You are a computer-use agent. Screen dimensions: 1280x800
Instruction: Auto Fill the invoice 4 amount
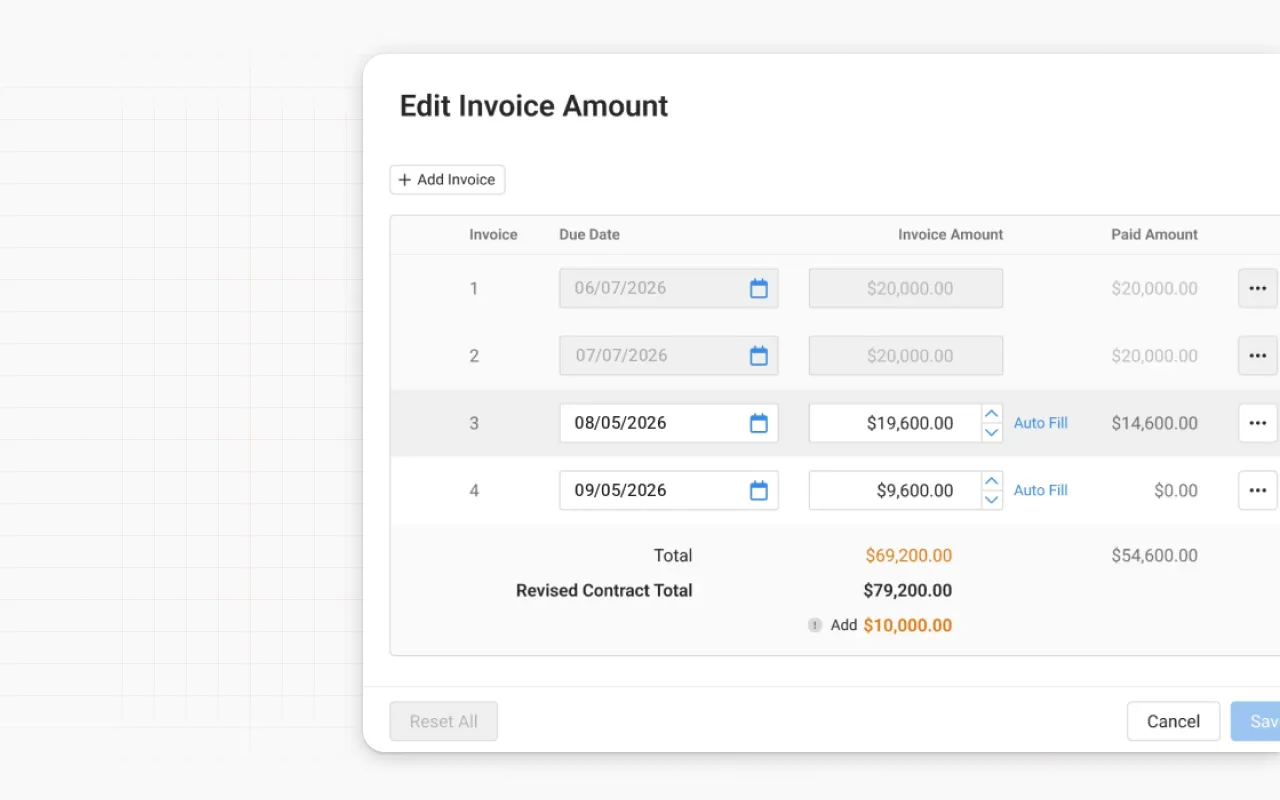[1041, 490]
